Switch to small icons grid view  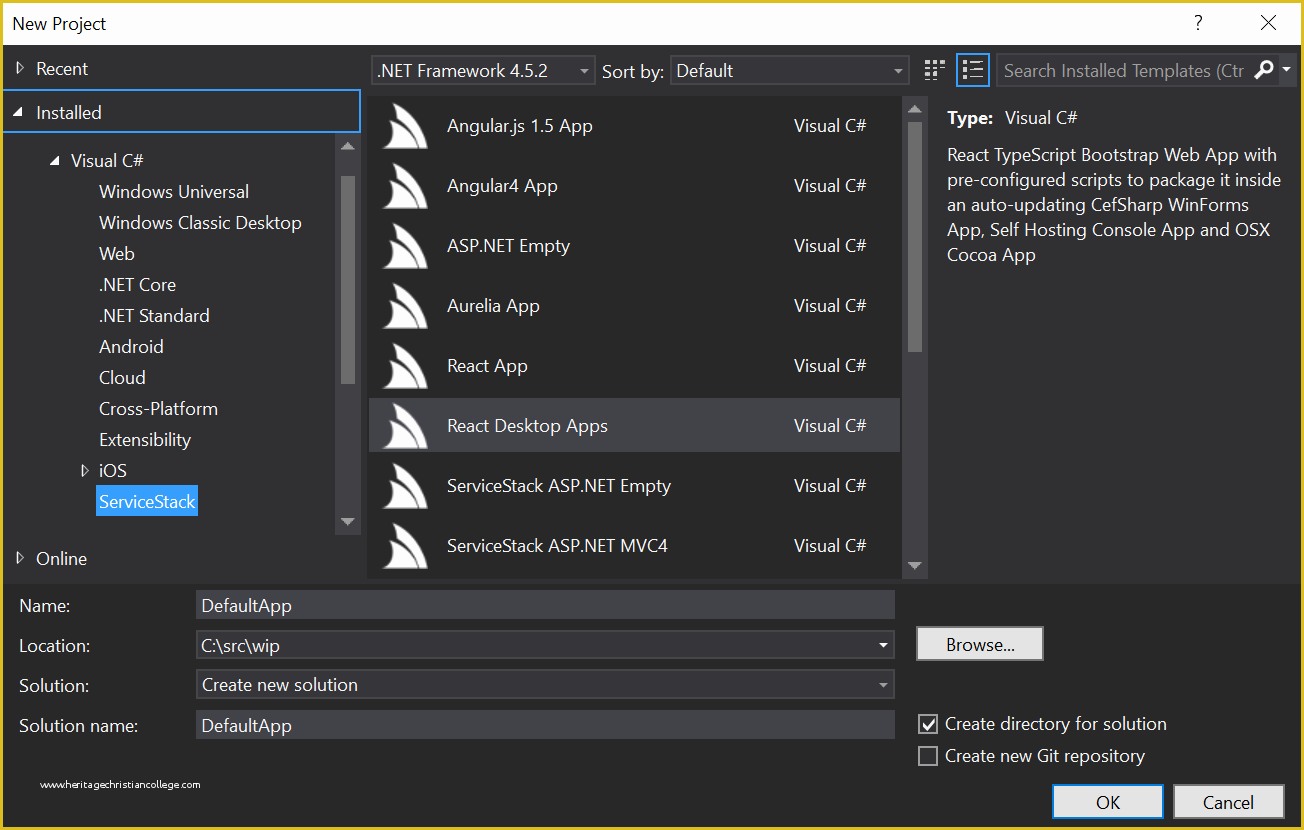click(x=935, y=70)
